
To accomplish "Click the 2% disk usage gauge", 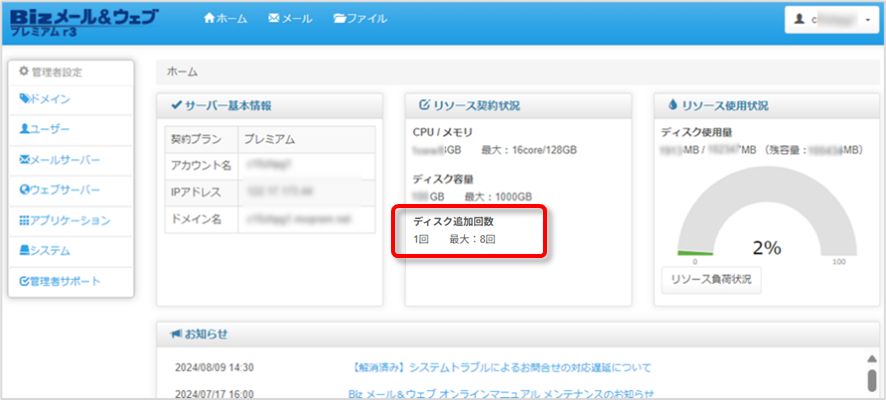I will [765, 230].
